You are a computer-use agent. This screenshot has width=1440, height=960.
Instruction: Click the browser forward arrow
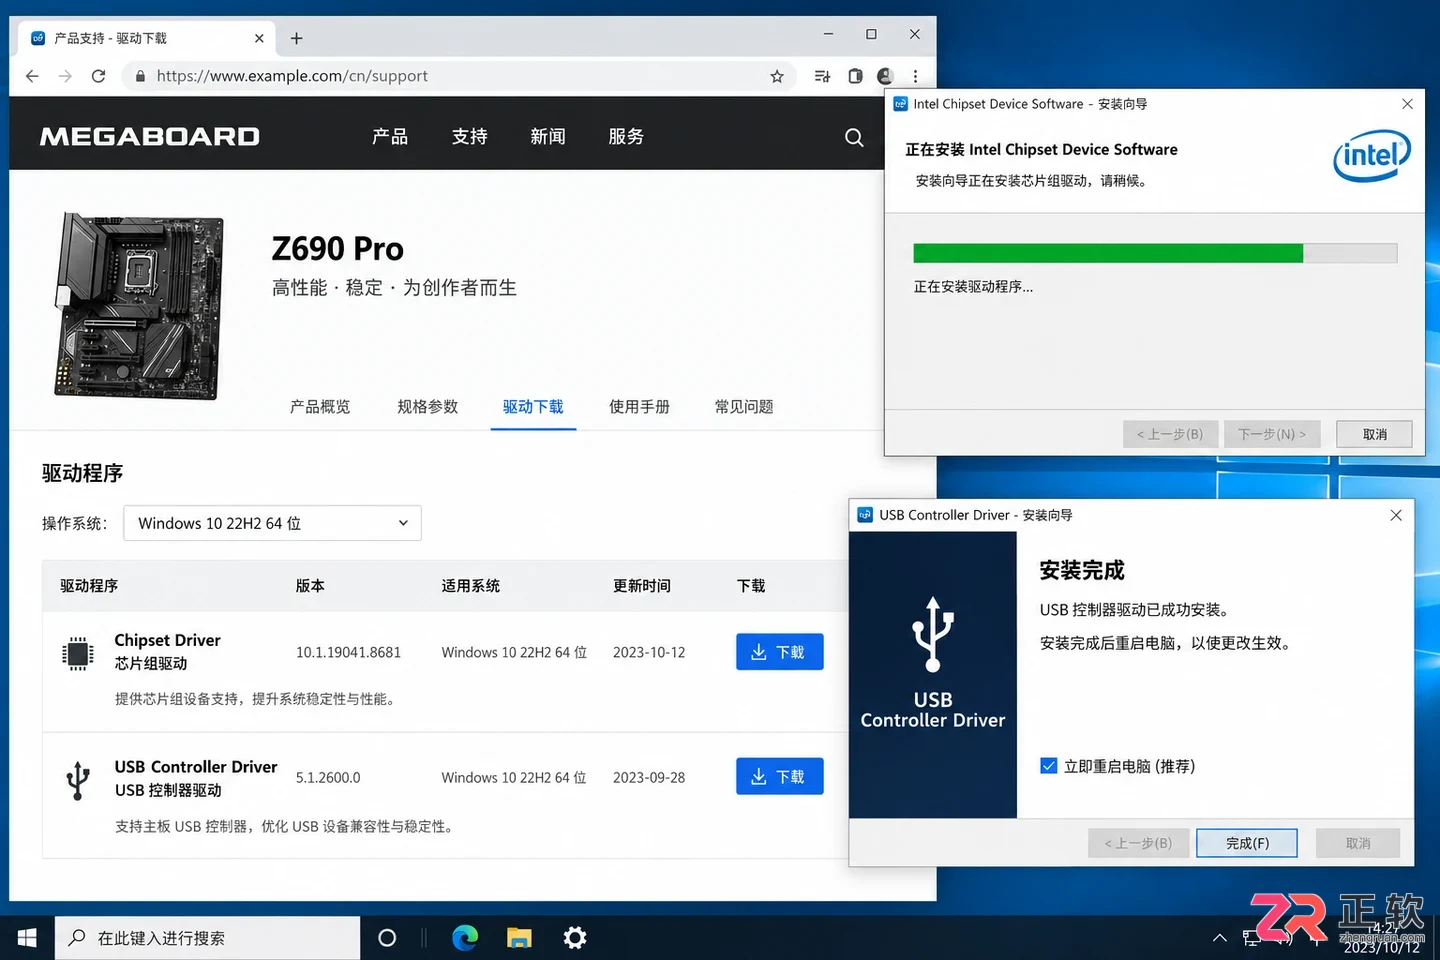[x=65, y=76]
